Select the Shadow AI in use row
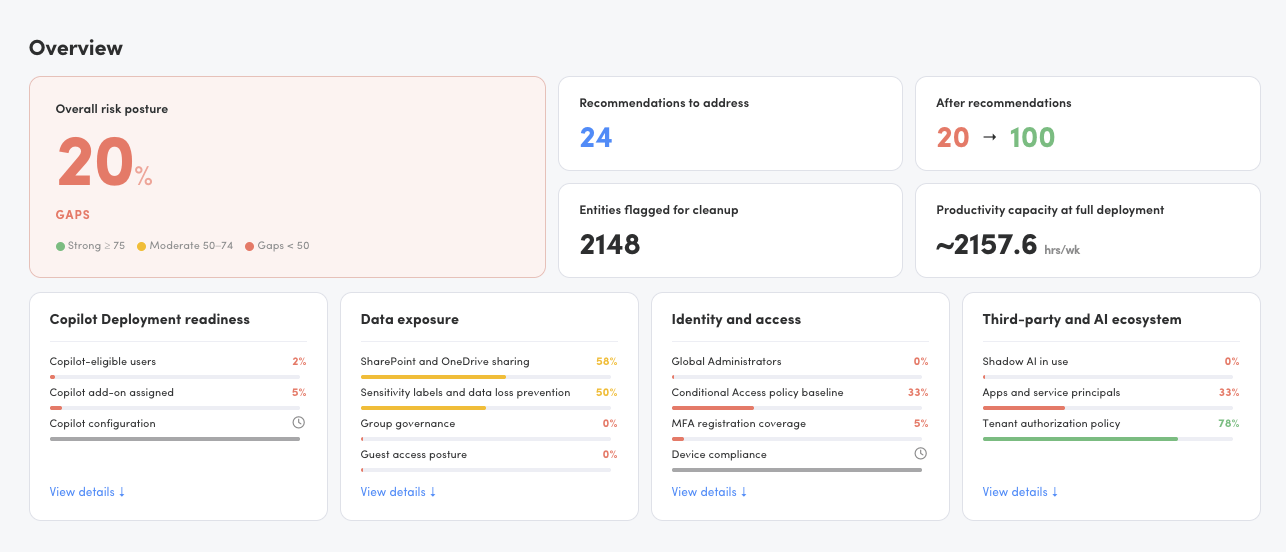Screen dimensions: 1286x552 [1111, 367]
